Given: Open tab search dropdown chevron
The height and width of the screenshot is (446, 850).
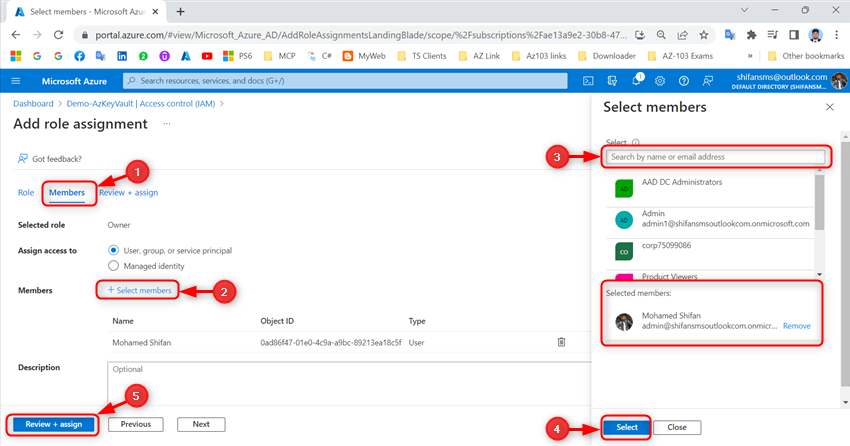Looking at the screenshot, I should [744, 10].
